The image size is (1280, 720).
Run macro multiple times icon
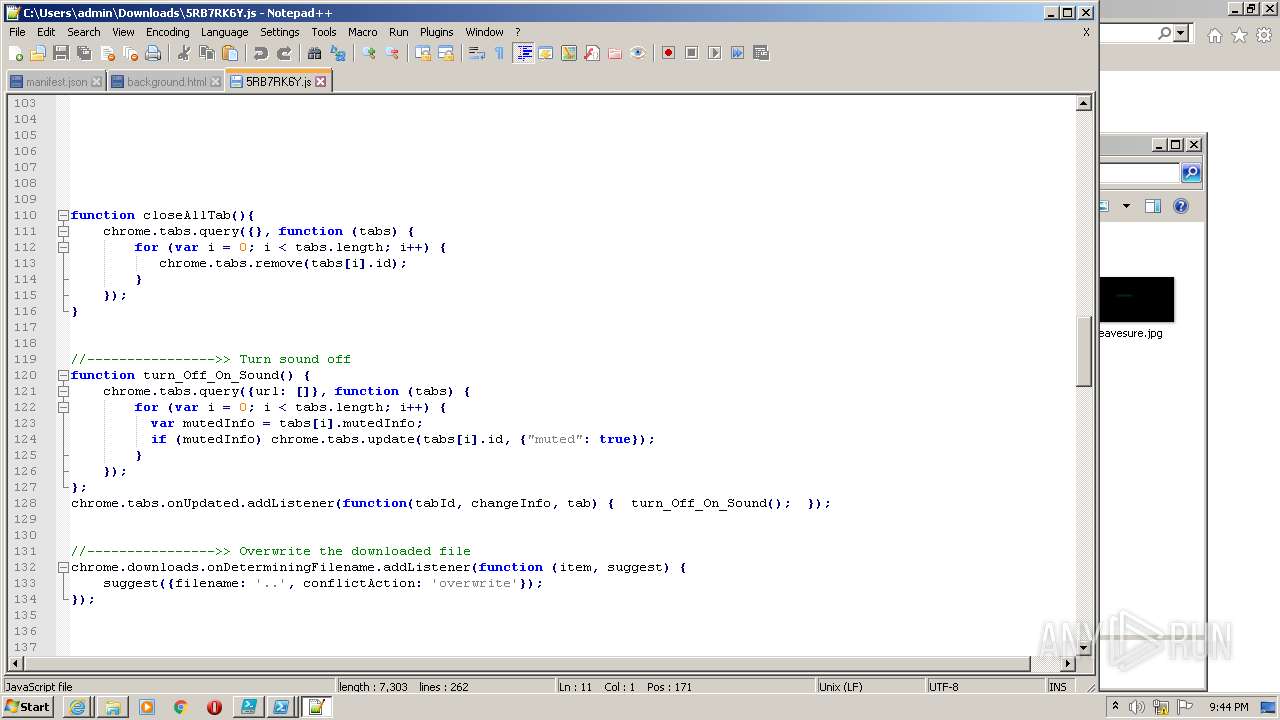737,53
